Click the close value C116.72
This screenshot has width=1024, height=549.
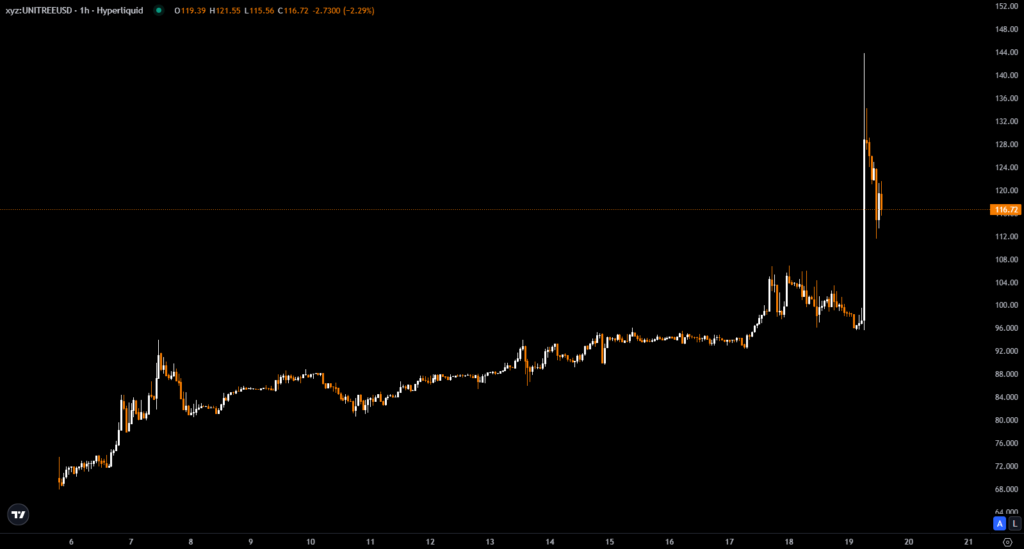click(293, 10)
